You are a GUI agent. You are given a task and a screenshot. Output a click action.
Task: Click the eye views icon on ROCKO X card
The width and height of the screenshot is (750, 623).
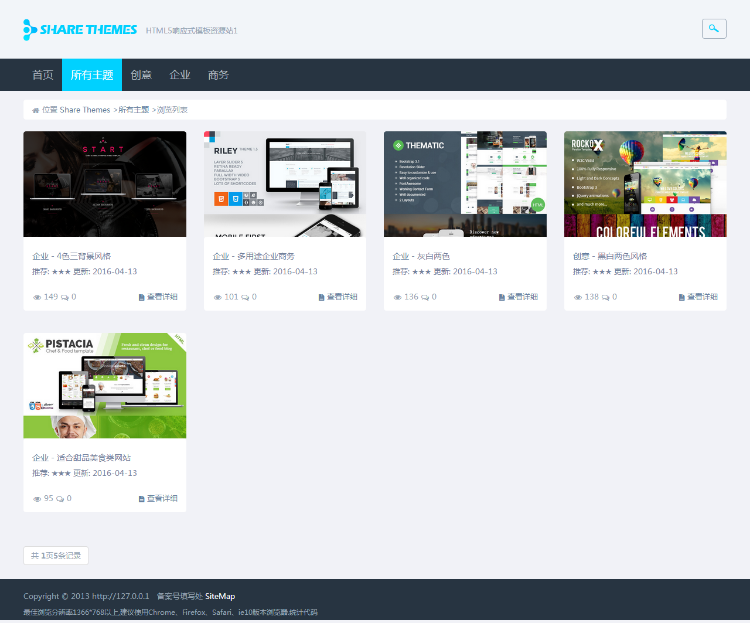(577, 297)
